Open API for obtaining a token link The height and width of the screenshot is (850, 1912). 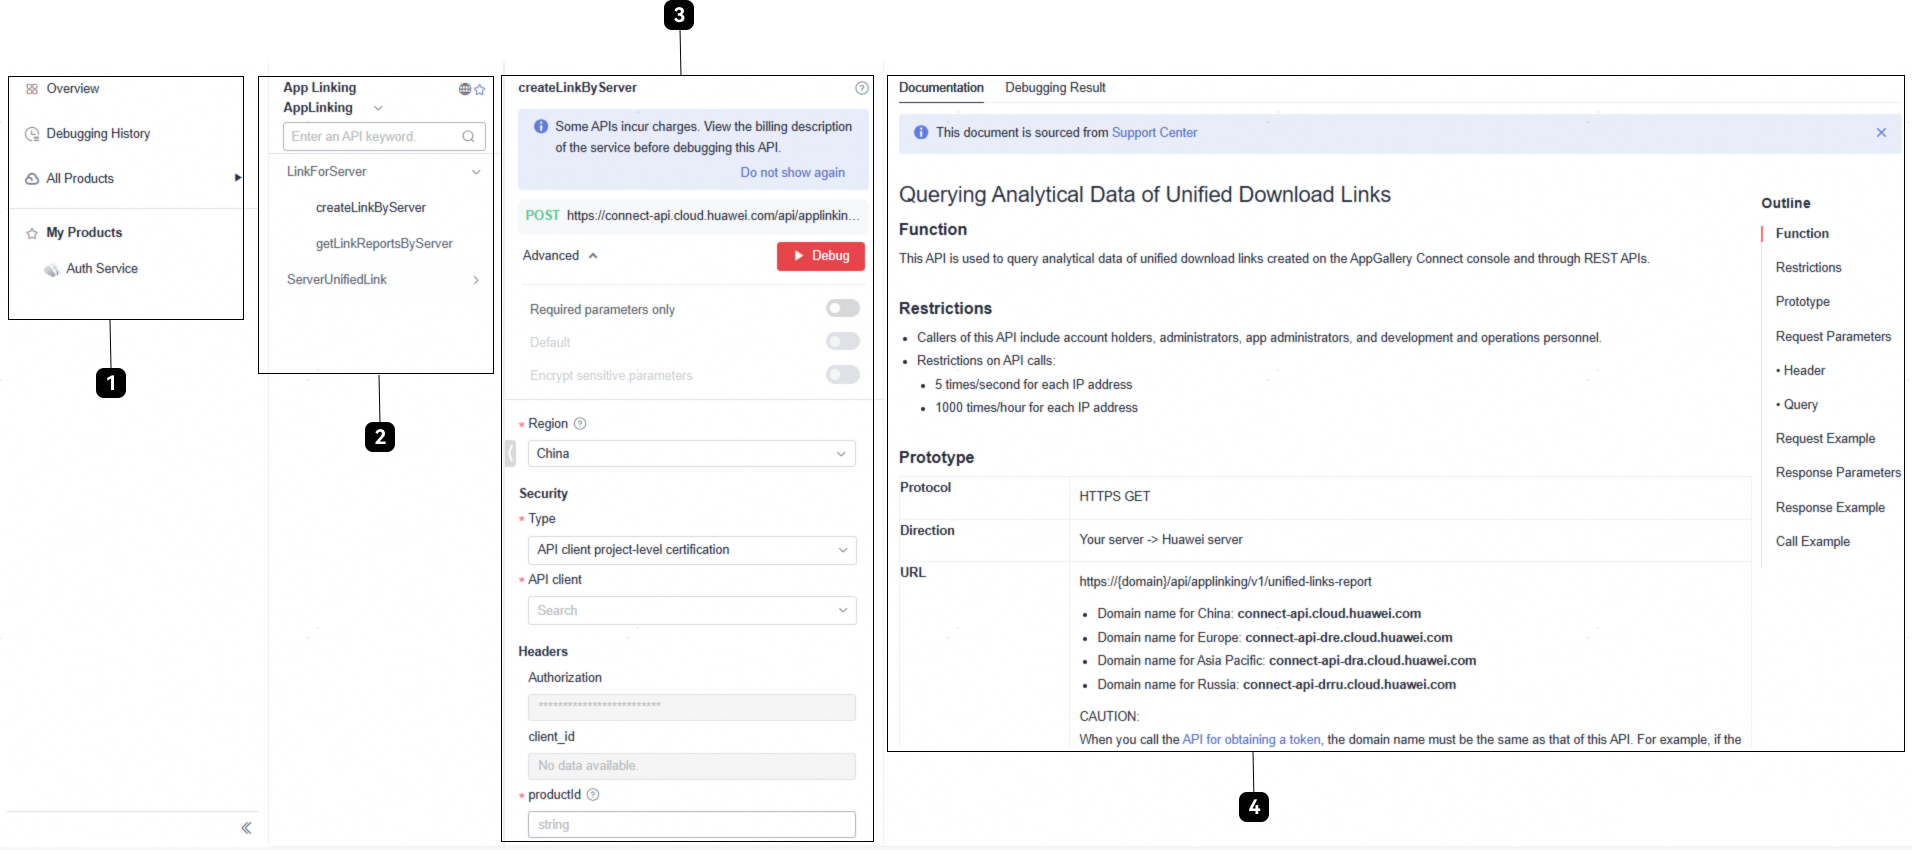(x=1251, y=740)
